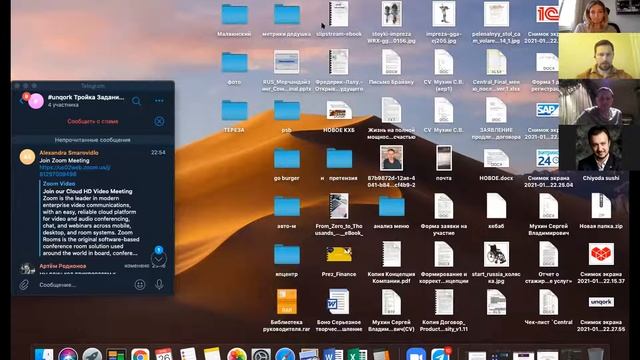Open Zoom from the Dock
640x360 pixels.
pos(416,355)
